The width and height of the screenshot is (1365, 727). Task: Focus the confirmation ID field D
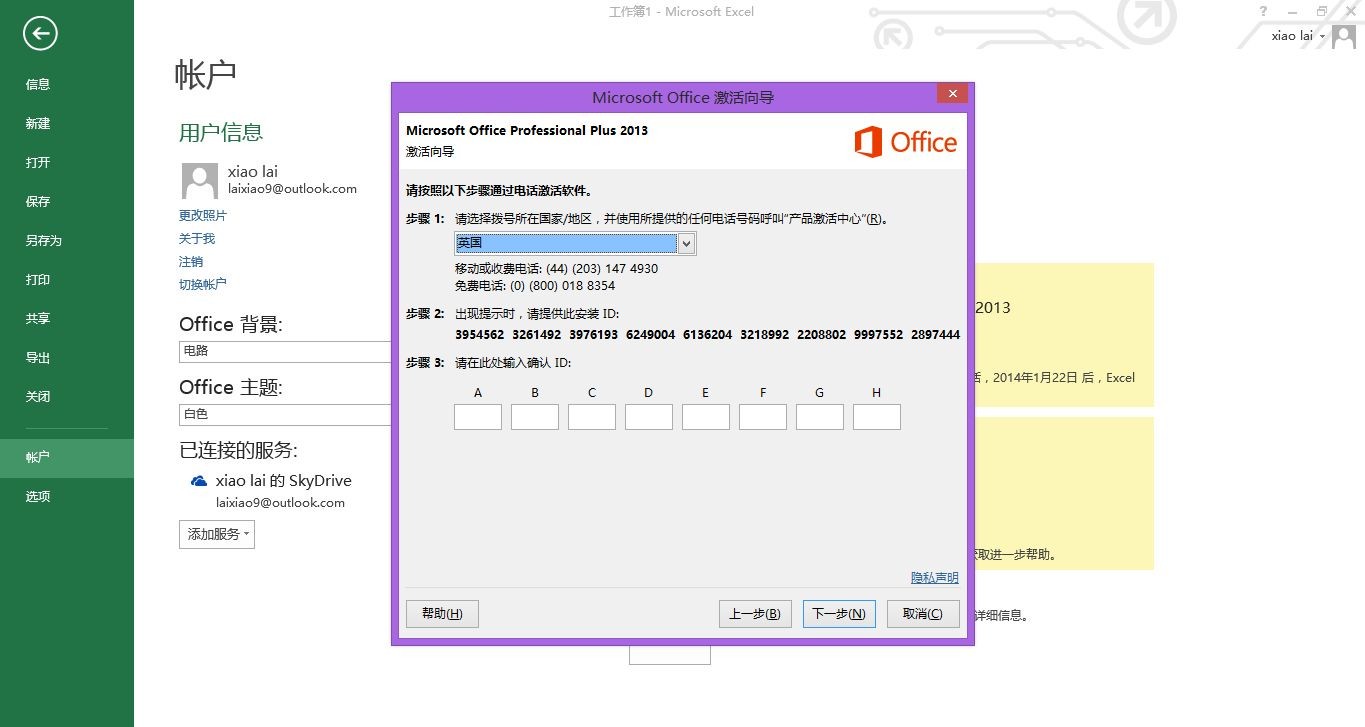[649, 417]
